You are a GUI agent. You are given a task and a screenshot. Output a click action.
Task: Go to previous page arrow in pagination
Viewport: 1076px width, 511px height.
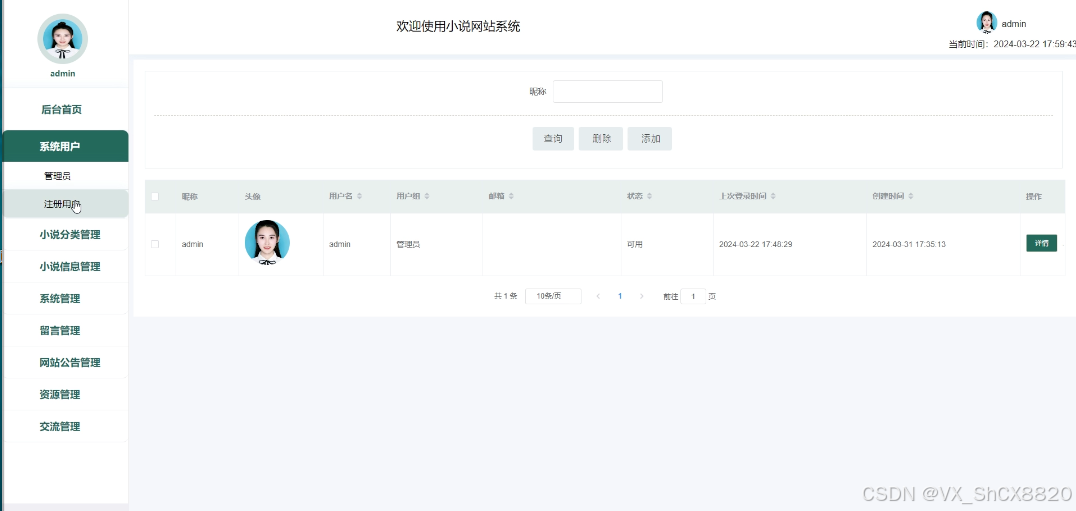click(598, 296)
